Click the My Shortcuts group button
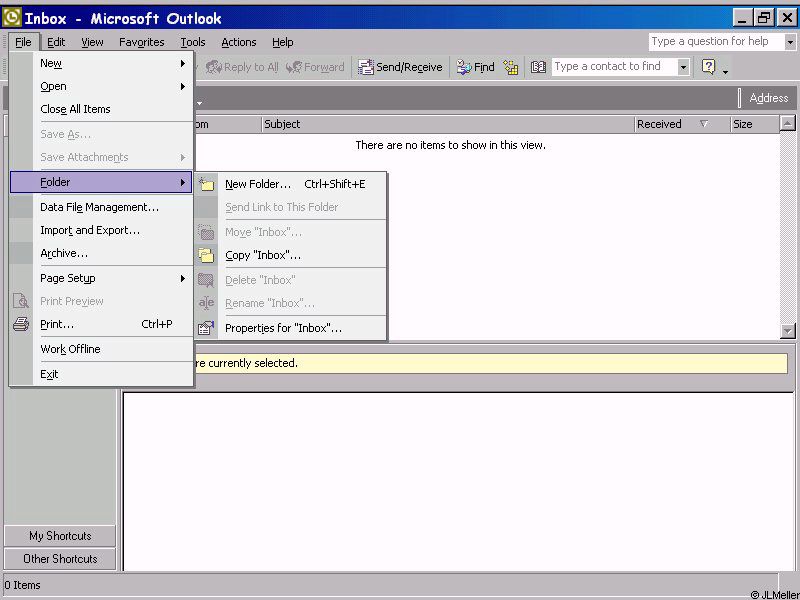This screenshot has width=800, height=600. (x=60, y=536)
